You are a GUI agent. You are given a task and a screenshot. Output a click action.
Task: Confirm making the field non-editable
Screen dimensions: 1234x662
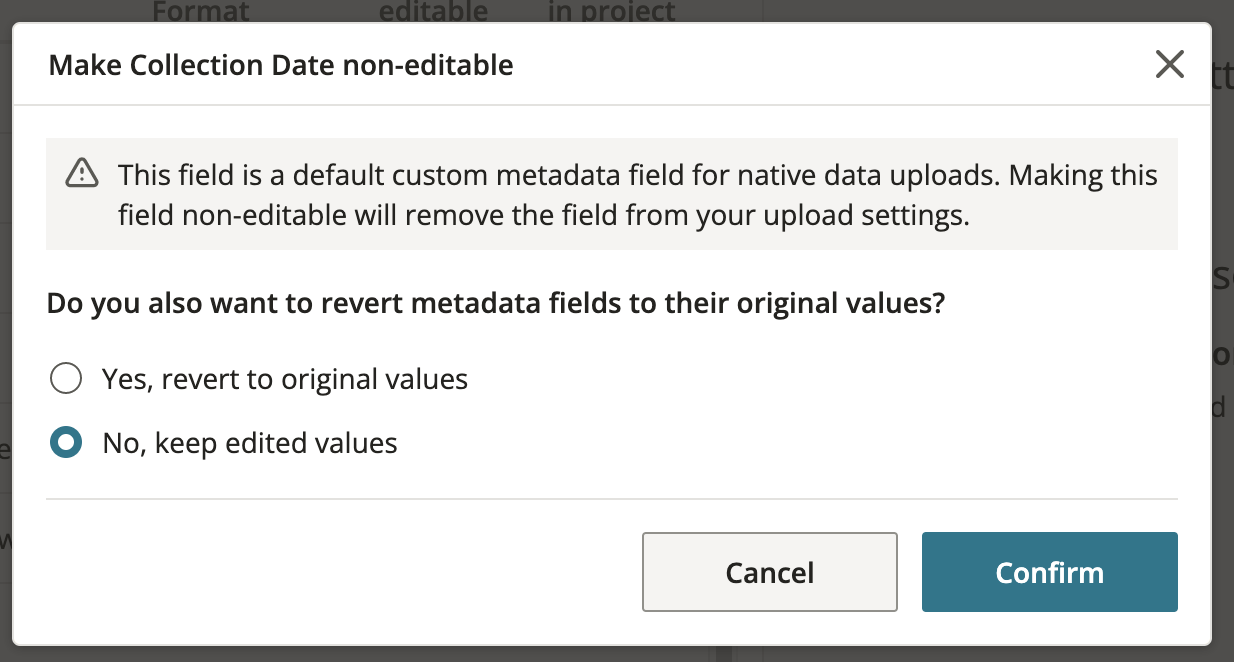[x=1050, y=572]
